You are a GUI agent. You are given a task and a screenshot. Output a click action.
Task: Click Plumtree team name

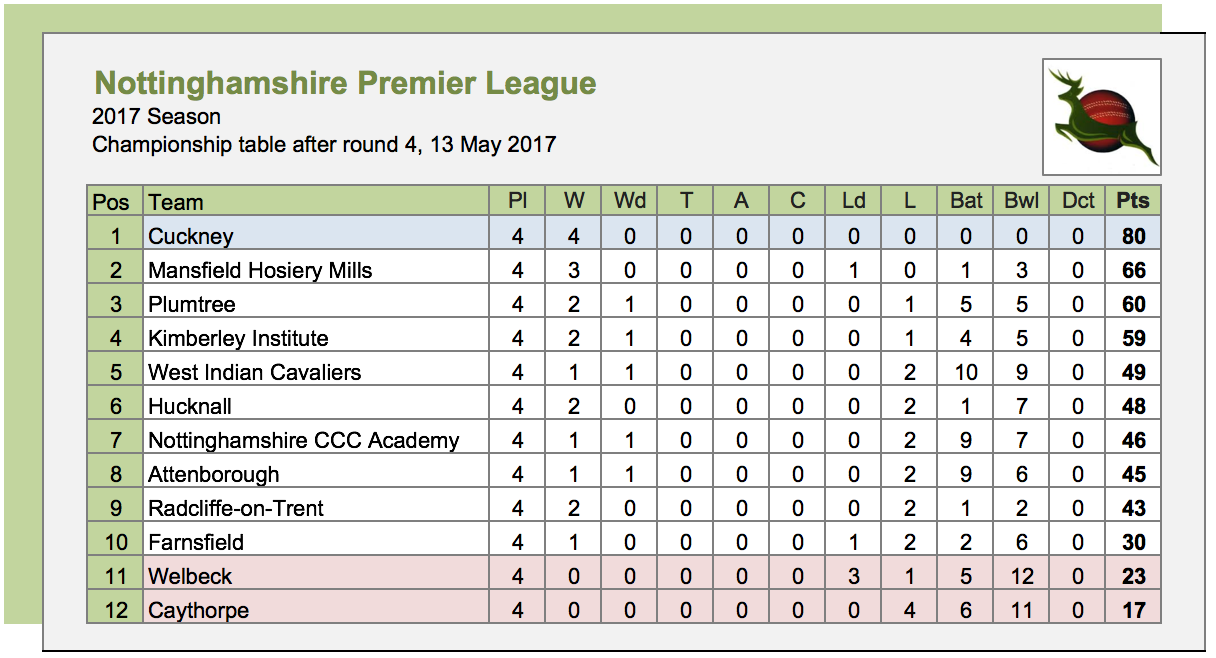coord(192,304)
